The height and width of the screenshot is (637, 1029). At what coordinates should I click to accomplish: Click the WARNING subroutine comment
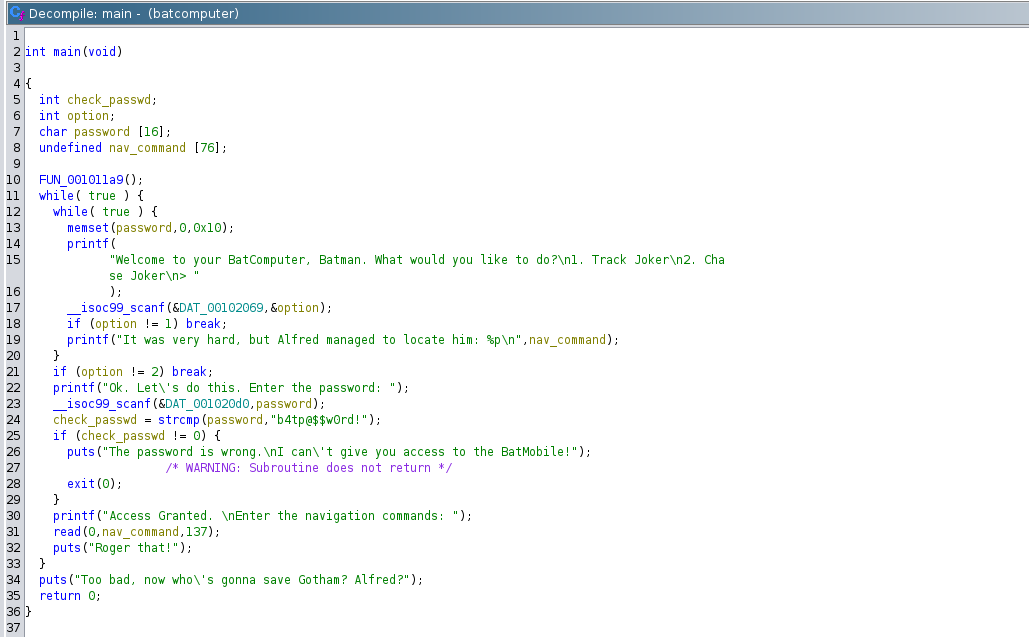[308, 468]
